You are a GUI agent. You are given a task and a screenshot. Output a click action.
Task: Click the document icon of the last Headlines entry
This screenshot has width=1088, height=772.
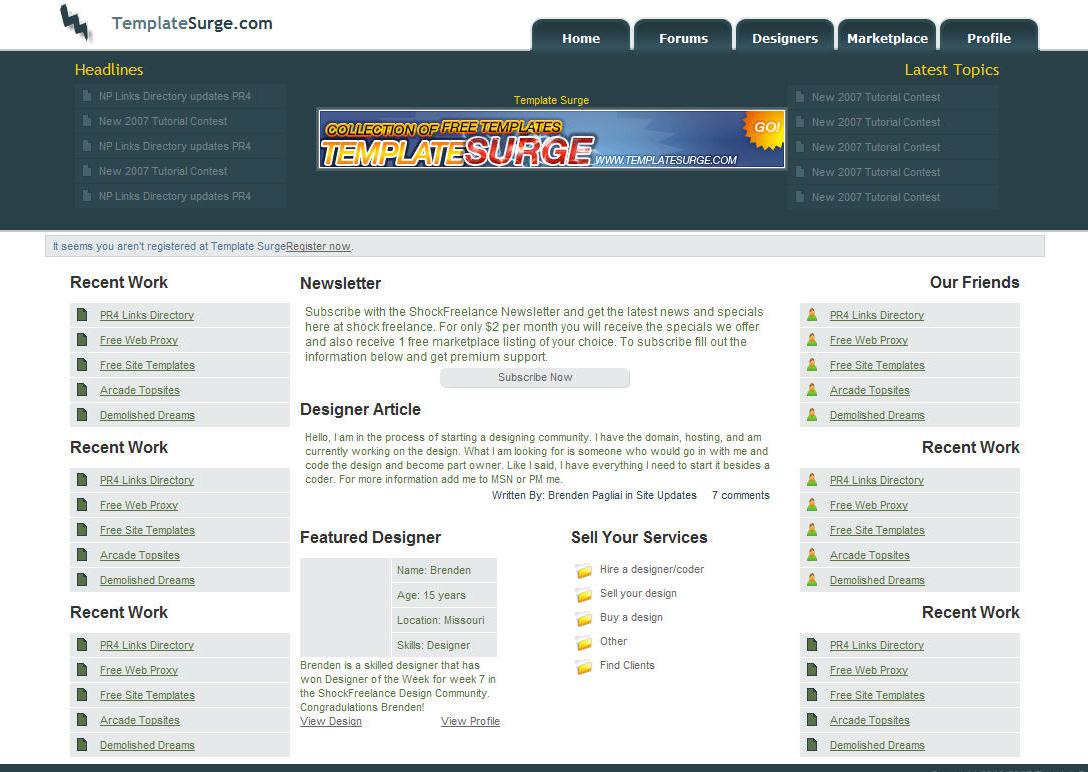pos(87,196)
